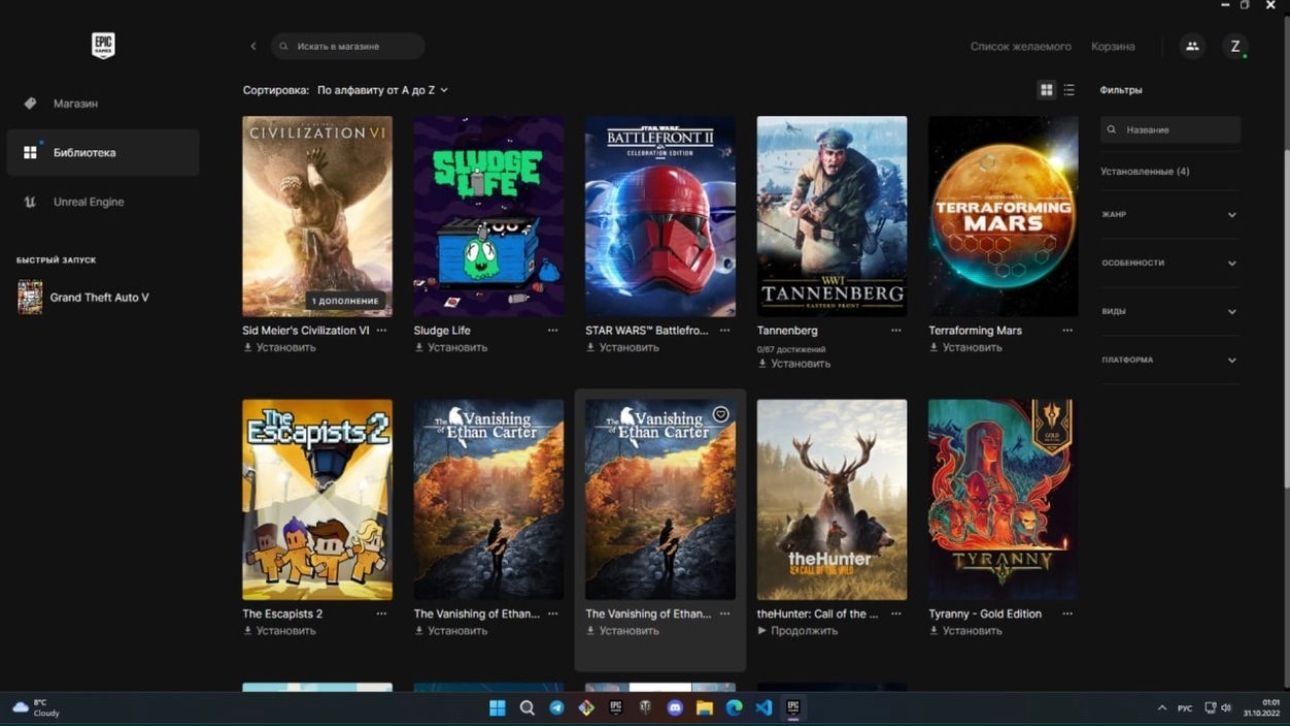The width and height of the screenshot is (1290, 726).
Task: Click the Epic Games logo in sidebar
Action: (103, 46)
